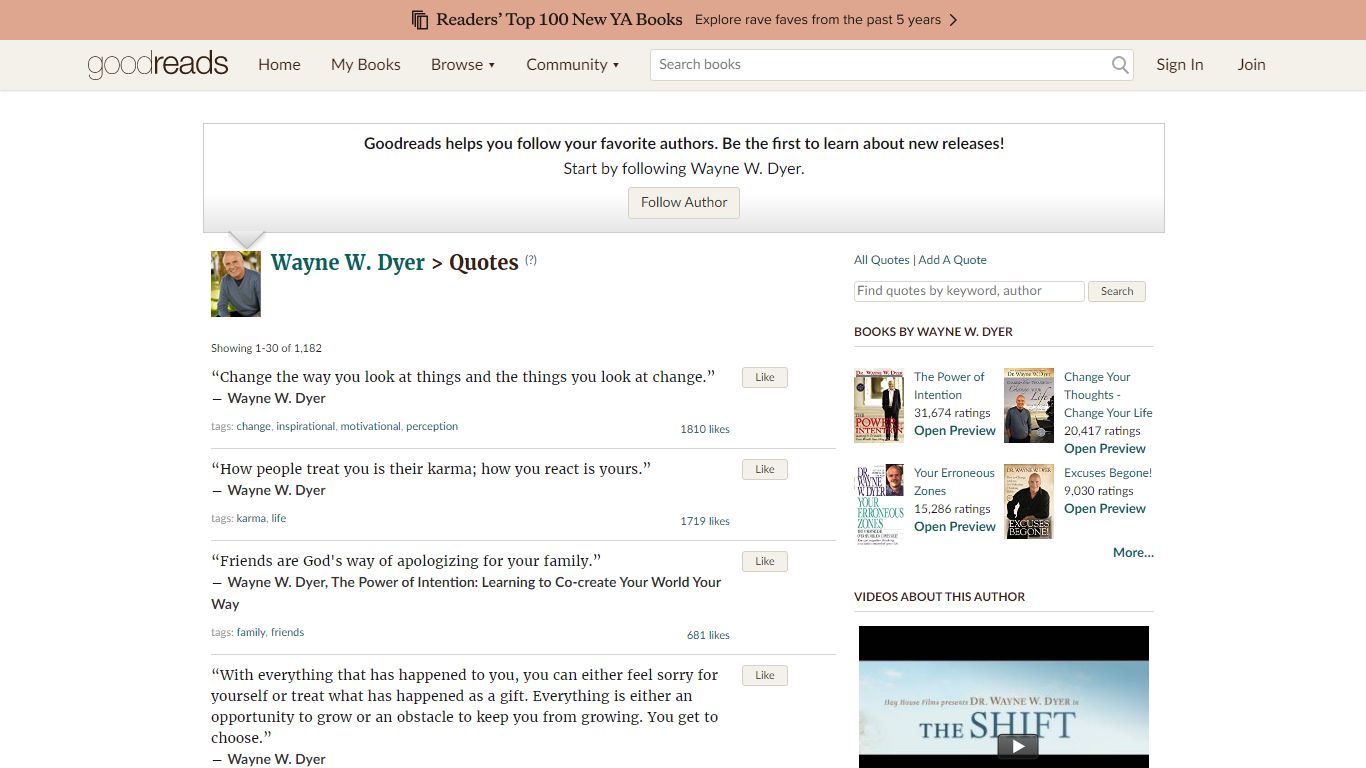Open Wayne W. Dyer author heading link
1366x768 pixels.
348,262
